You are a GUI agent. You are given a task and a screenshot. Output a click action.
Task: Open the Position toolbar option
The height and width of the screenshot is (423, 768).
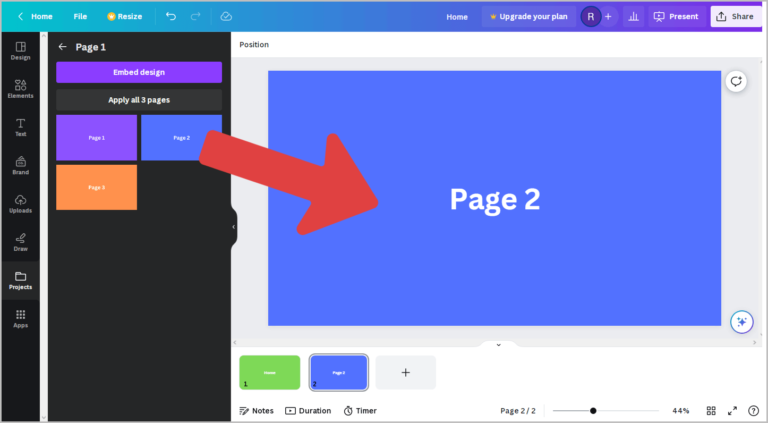(x=254, y=45)
